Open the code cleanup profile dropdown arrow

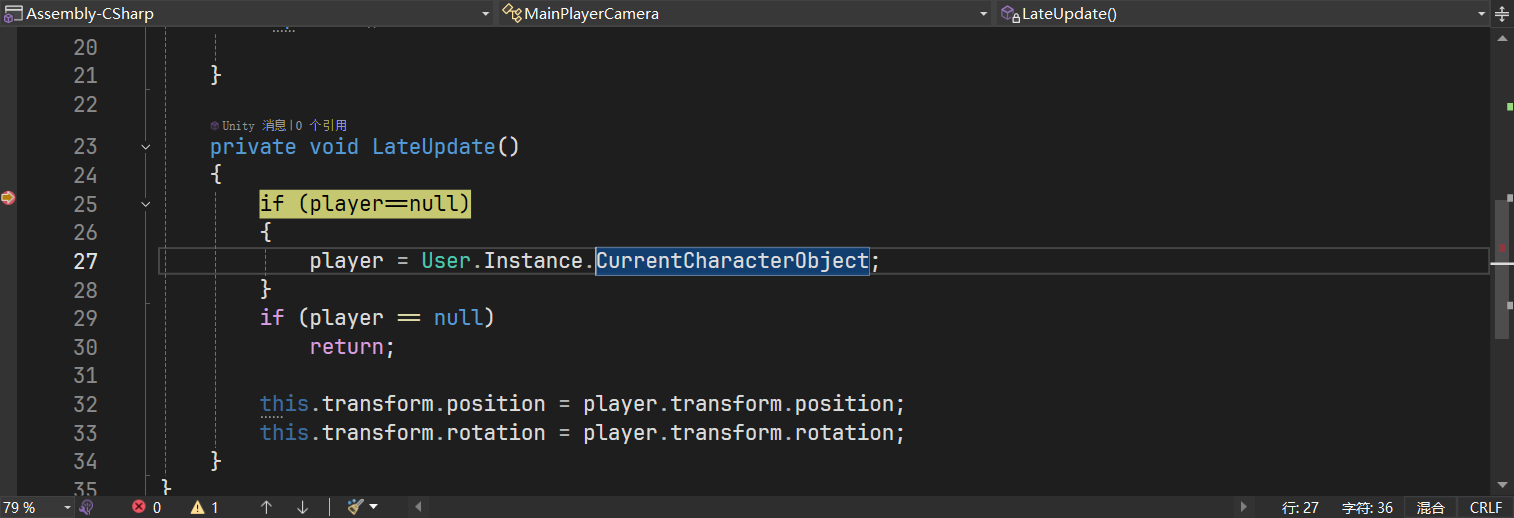(x=374, y=507)
